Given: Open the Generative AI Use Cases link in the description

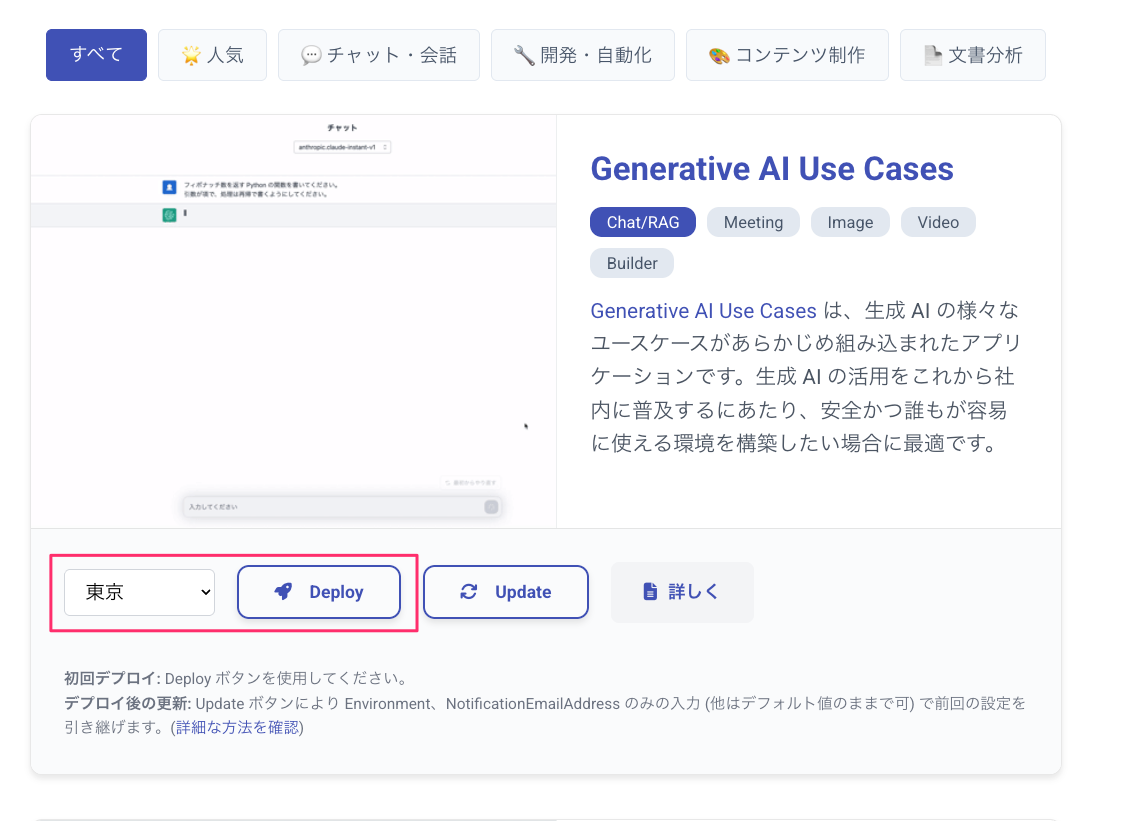Looking at the screenshot, I should [703, 311].
